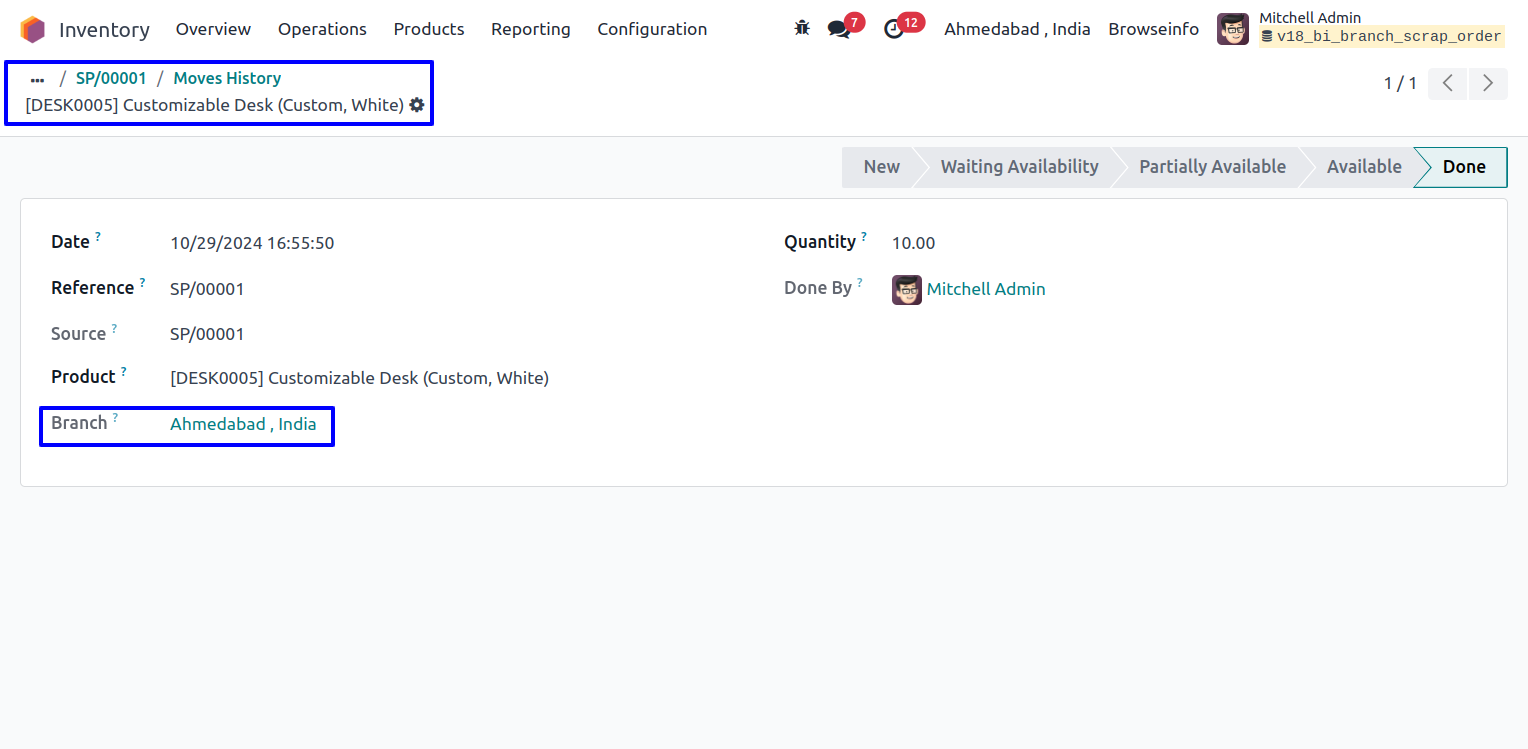This screenshot has width=1528, height=749.
Task: Click the New status stage
Action: coord(881,167)
